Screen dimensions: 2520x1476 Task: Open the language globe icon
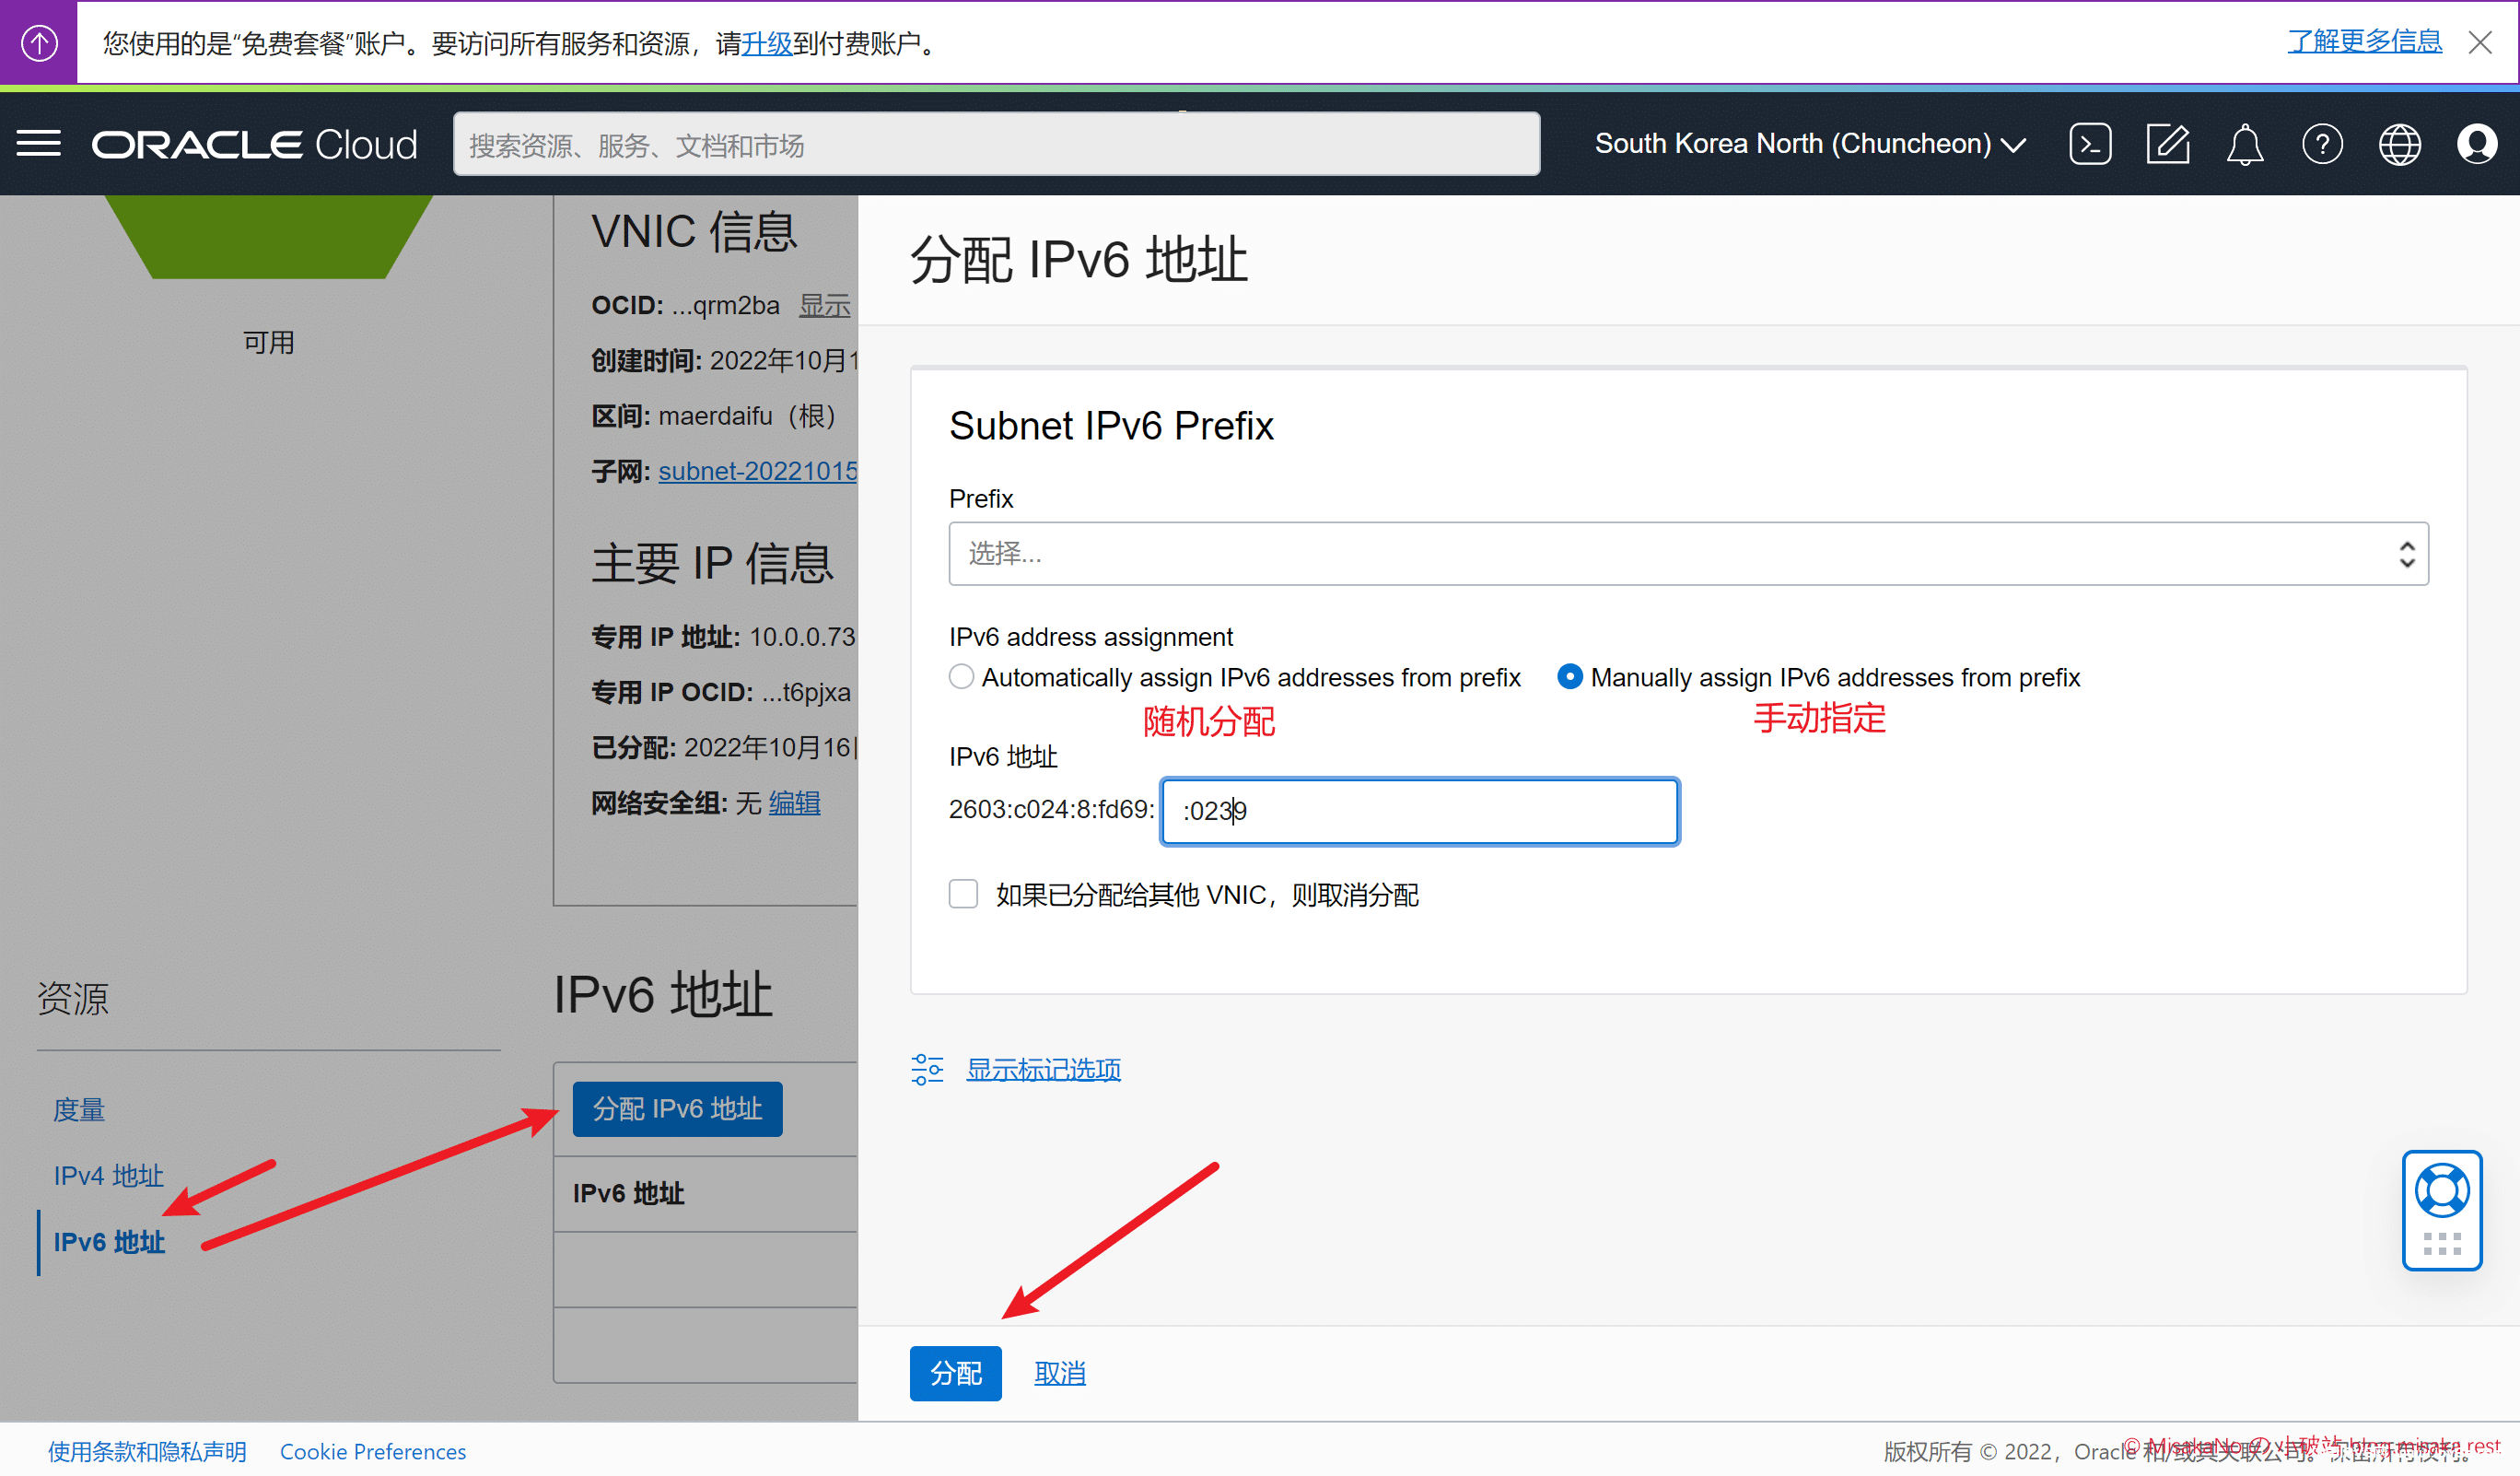2398,144
